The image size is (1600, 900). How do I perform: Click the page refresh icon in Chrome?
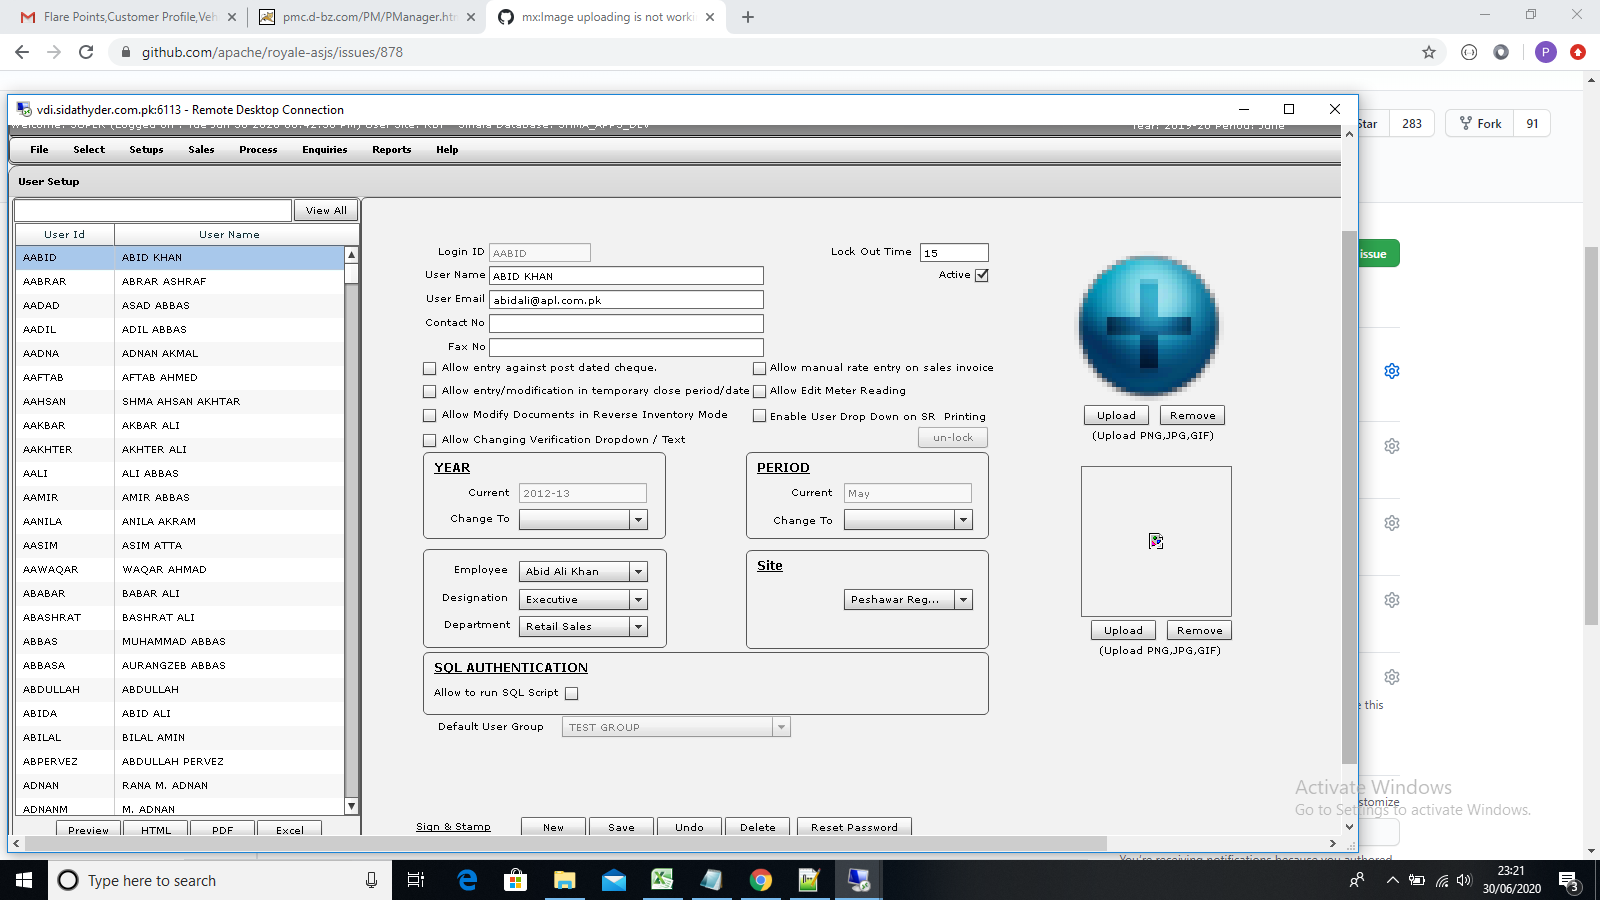[x=86, y=51]
